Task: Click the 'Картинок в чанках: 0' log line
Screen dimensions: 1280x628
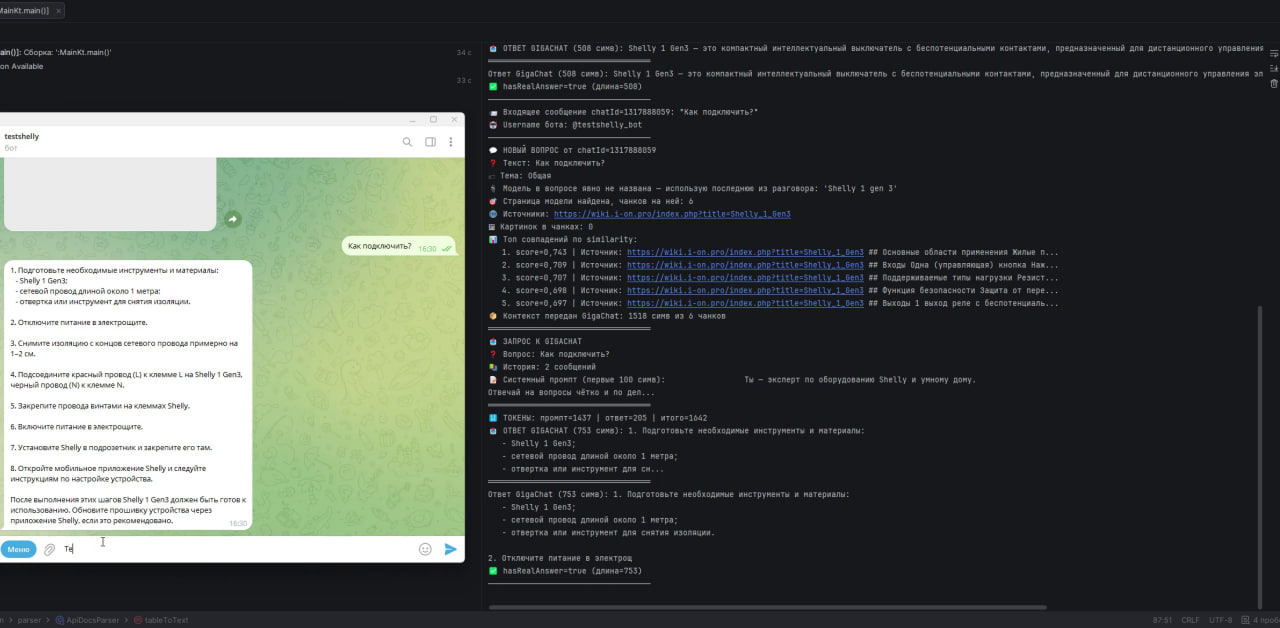Action: click(x=540, y=227)
